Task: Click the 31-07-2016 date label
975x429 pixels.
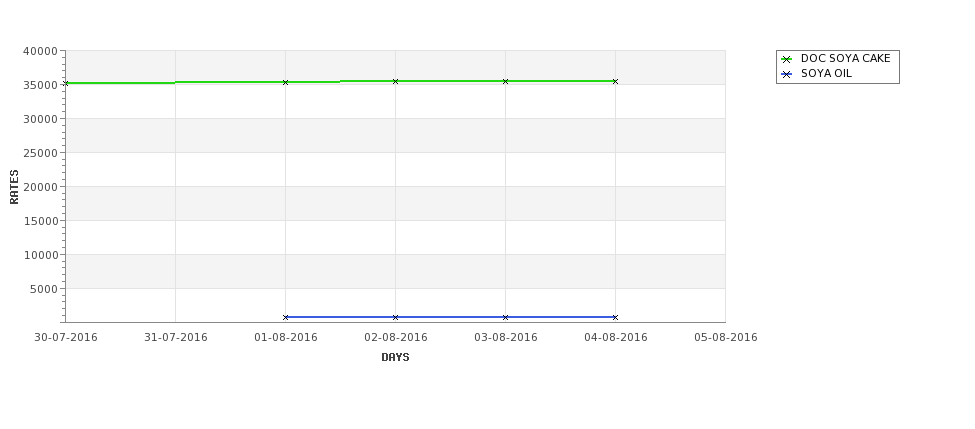Action: [175, 338]
